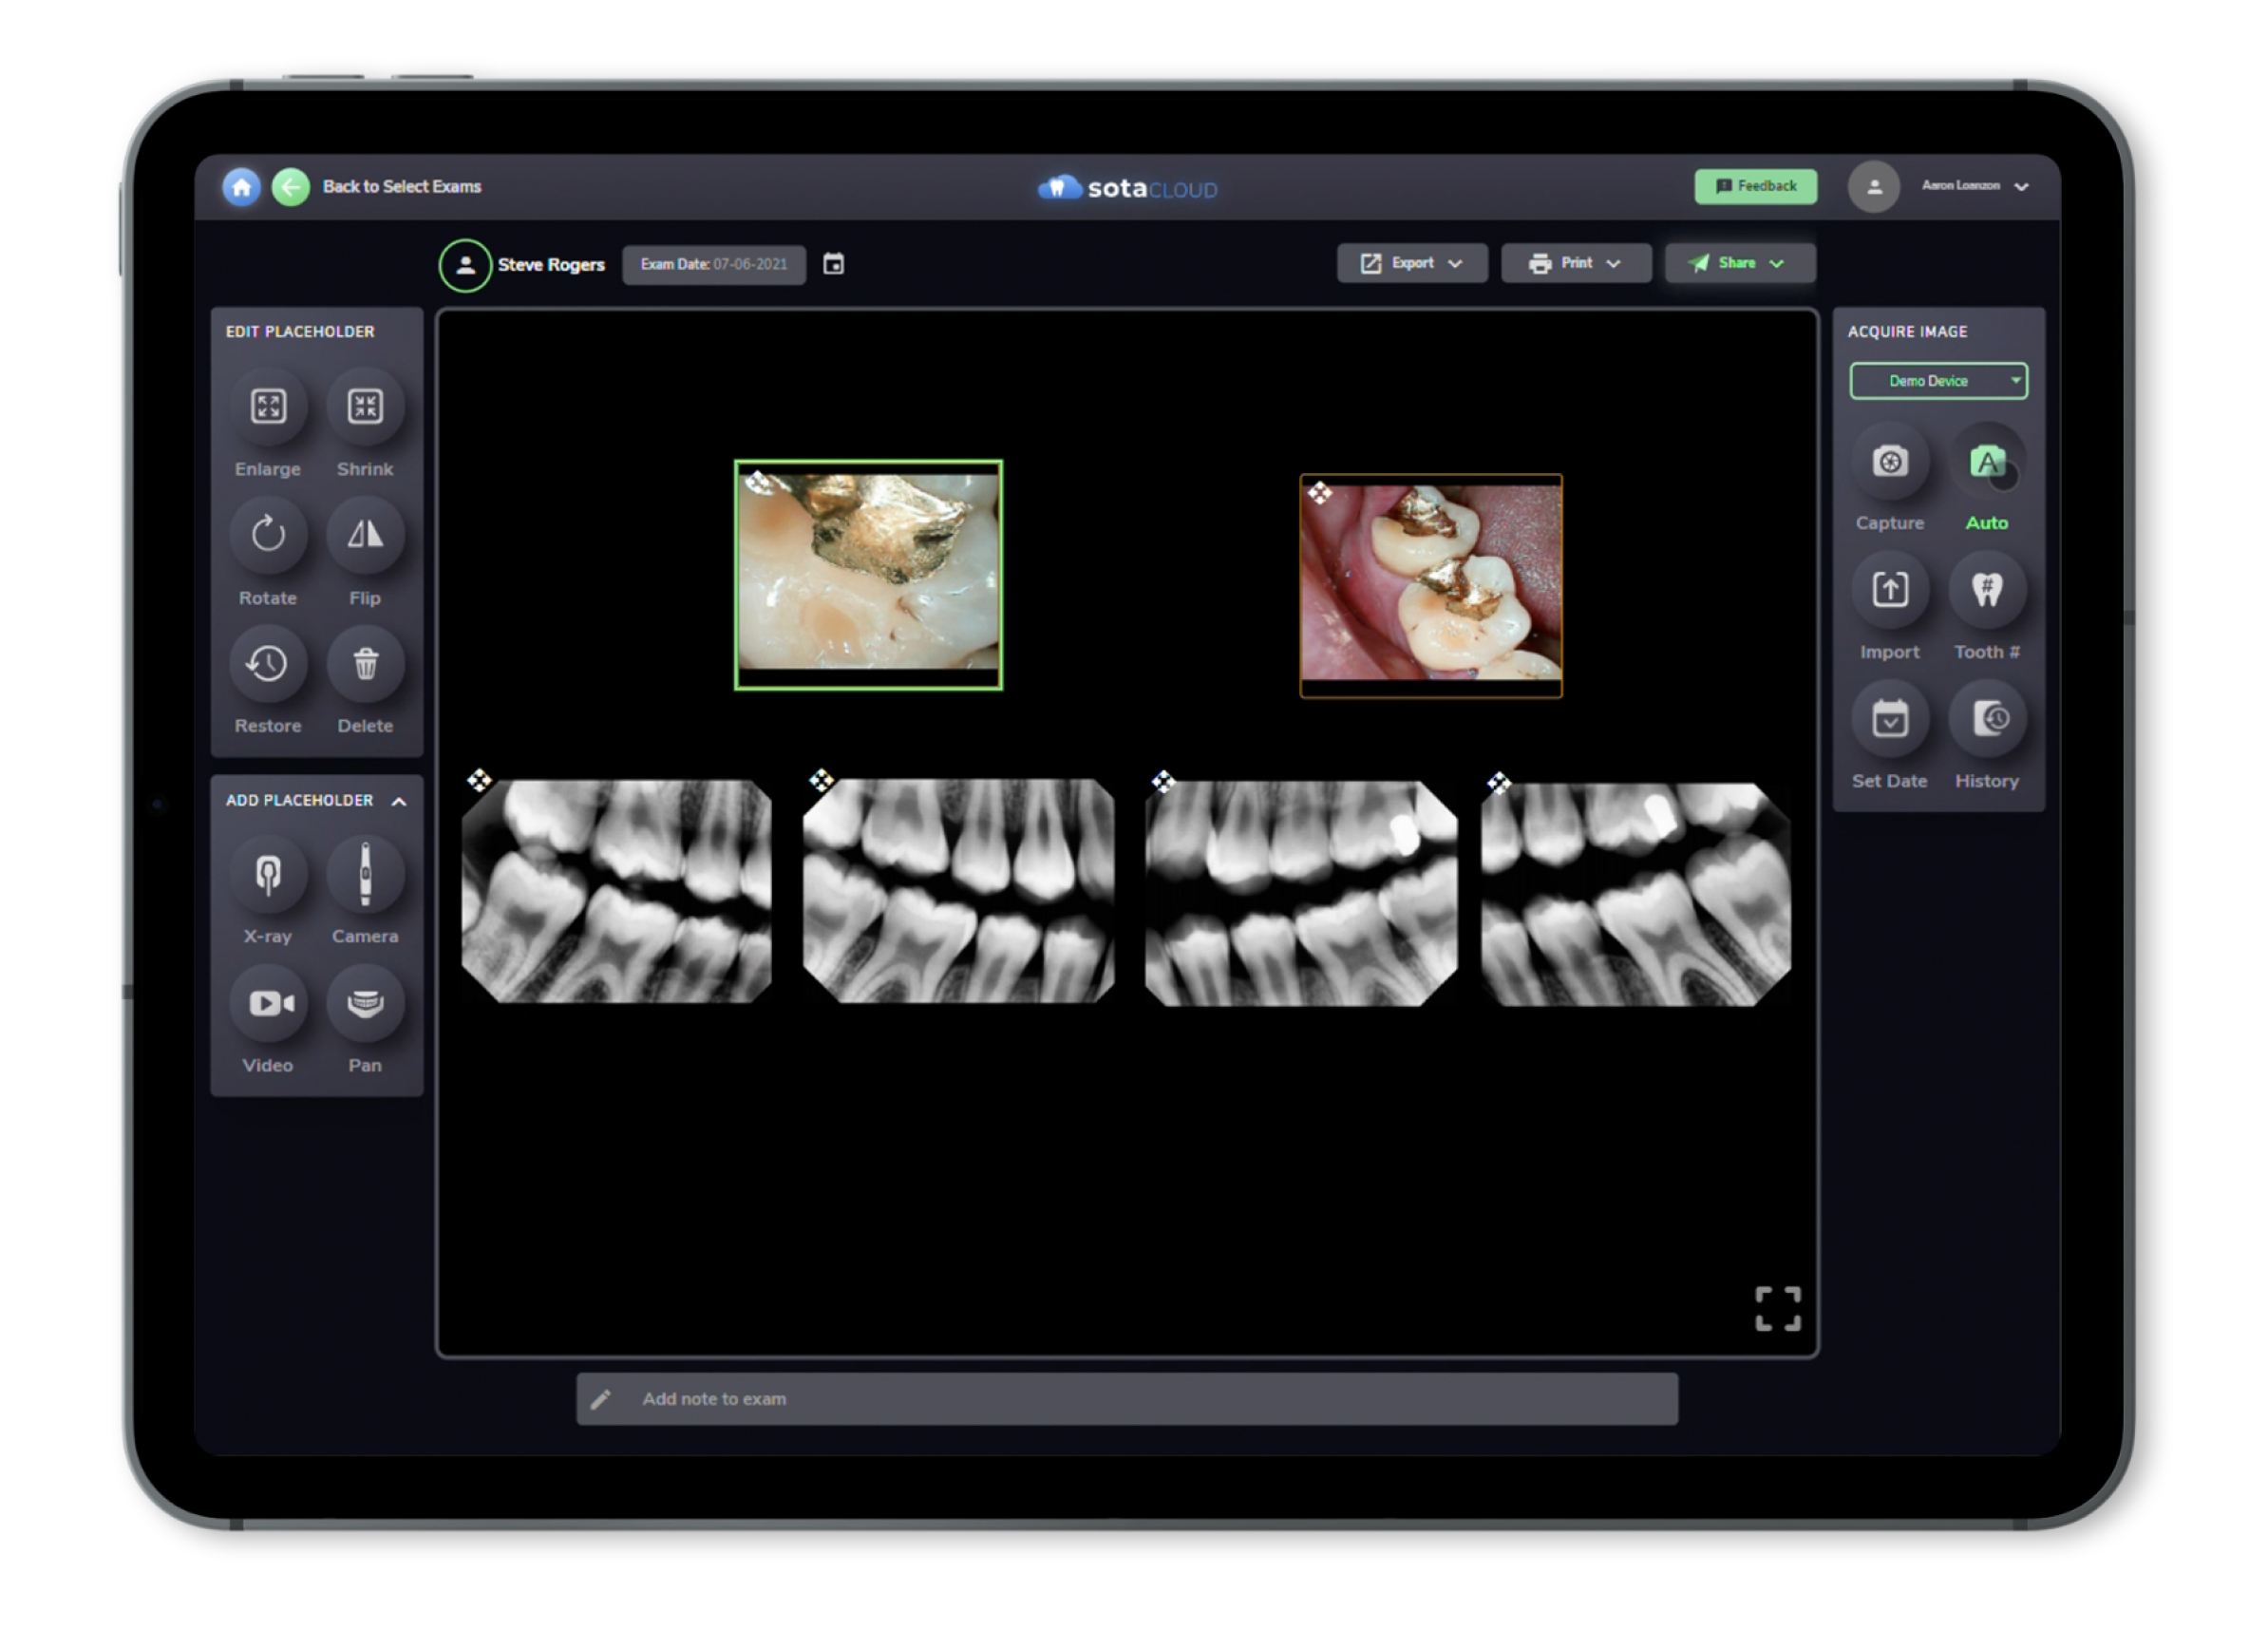Rotate the selected image

267,535
